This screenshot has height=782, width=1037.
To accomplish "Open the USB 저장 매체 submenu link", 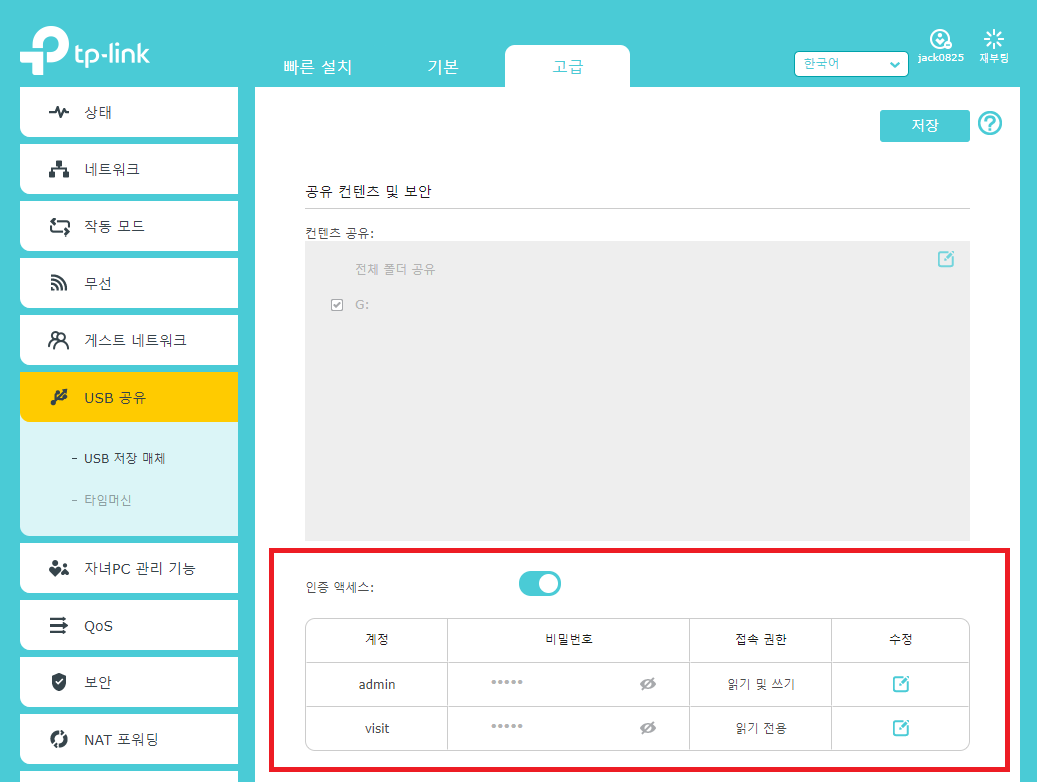I will pos(124,458).
